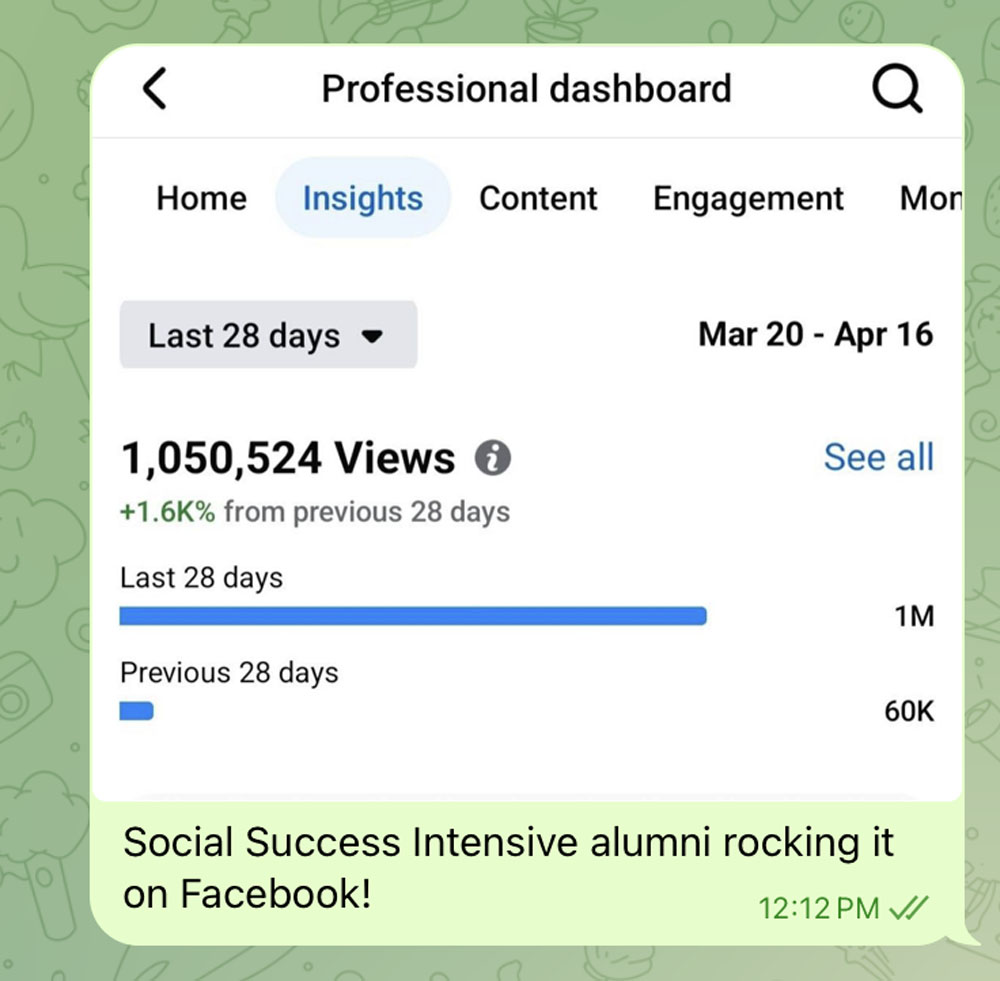Click the long blue Last 28 days bar

point(413,616)
